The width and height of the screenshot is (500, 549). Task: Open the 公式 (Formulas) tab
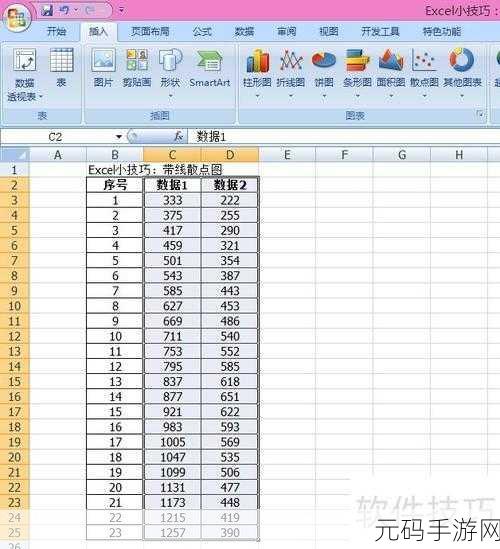(202, 32)
